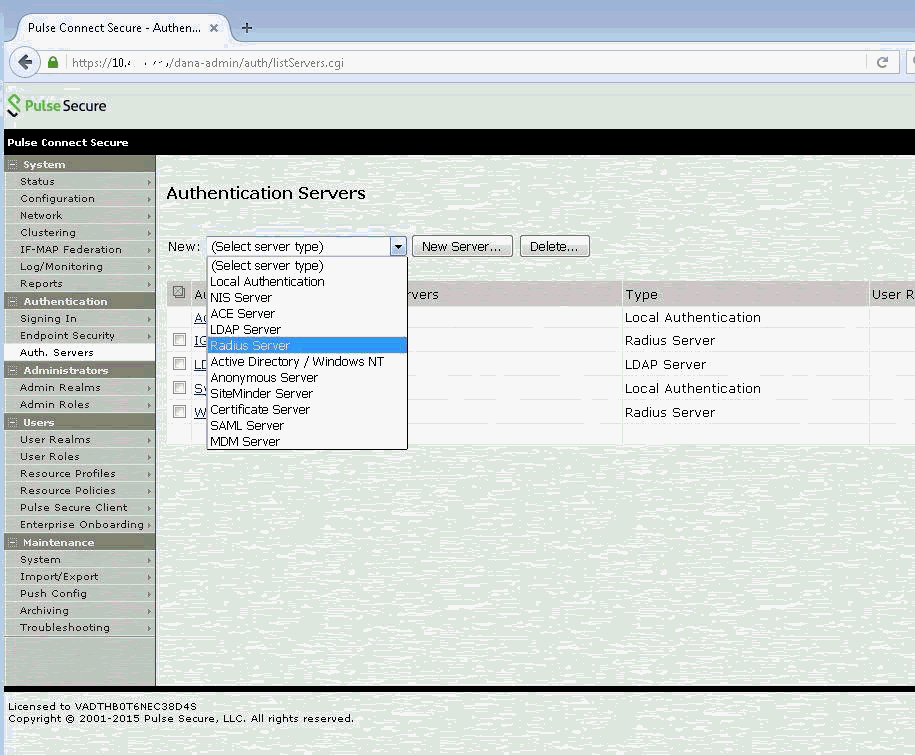Image resolution: width=915 pixels, height=755 pixels.
Task: Collapse the Maintenance section minus icon
Action: pos(13,543)
